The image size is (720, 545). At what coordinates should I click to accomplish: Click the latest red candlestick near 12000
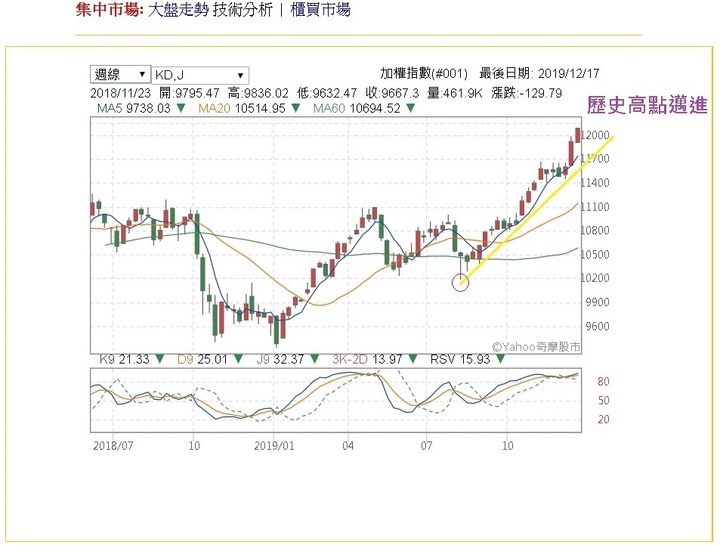point(577,135)
